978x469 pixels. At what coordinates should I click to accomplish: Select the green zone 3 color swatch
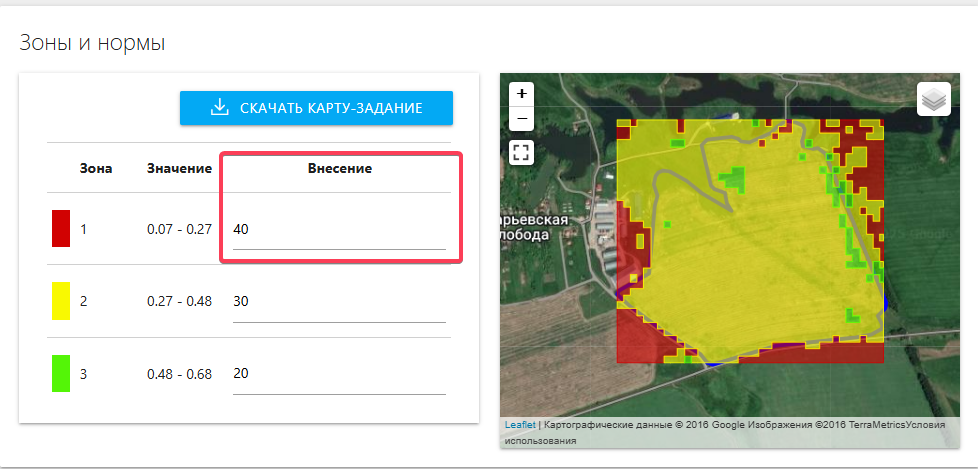pyautogui.click(x=61, y=373)
